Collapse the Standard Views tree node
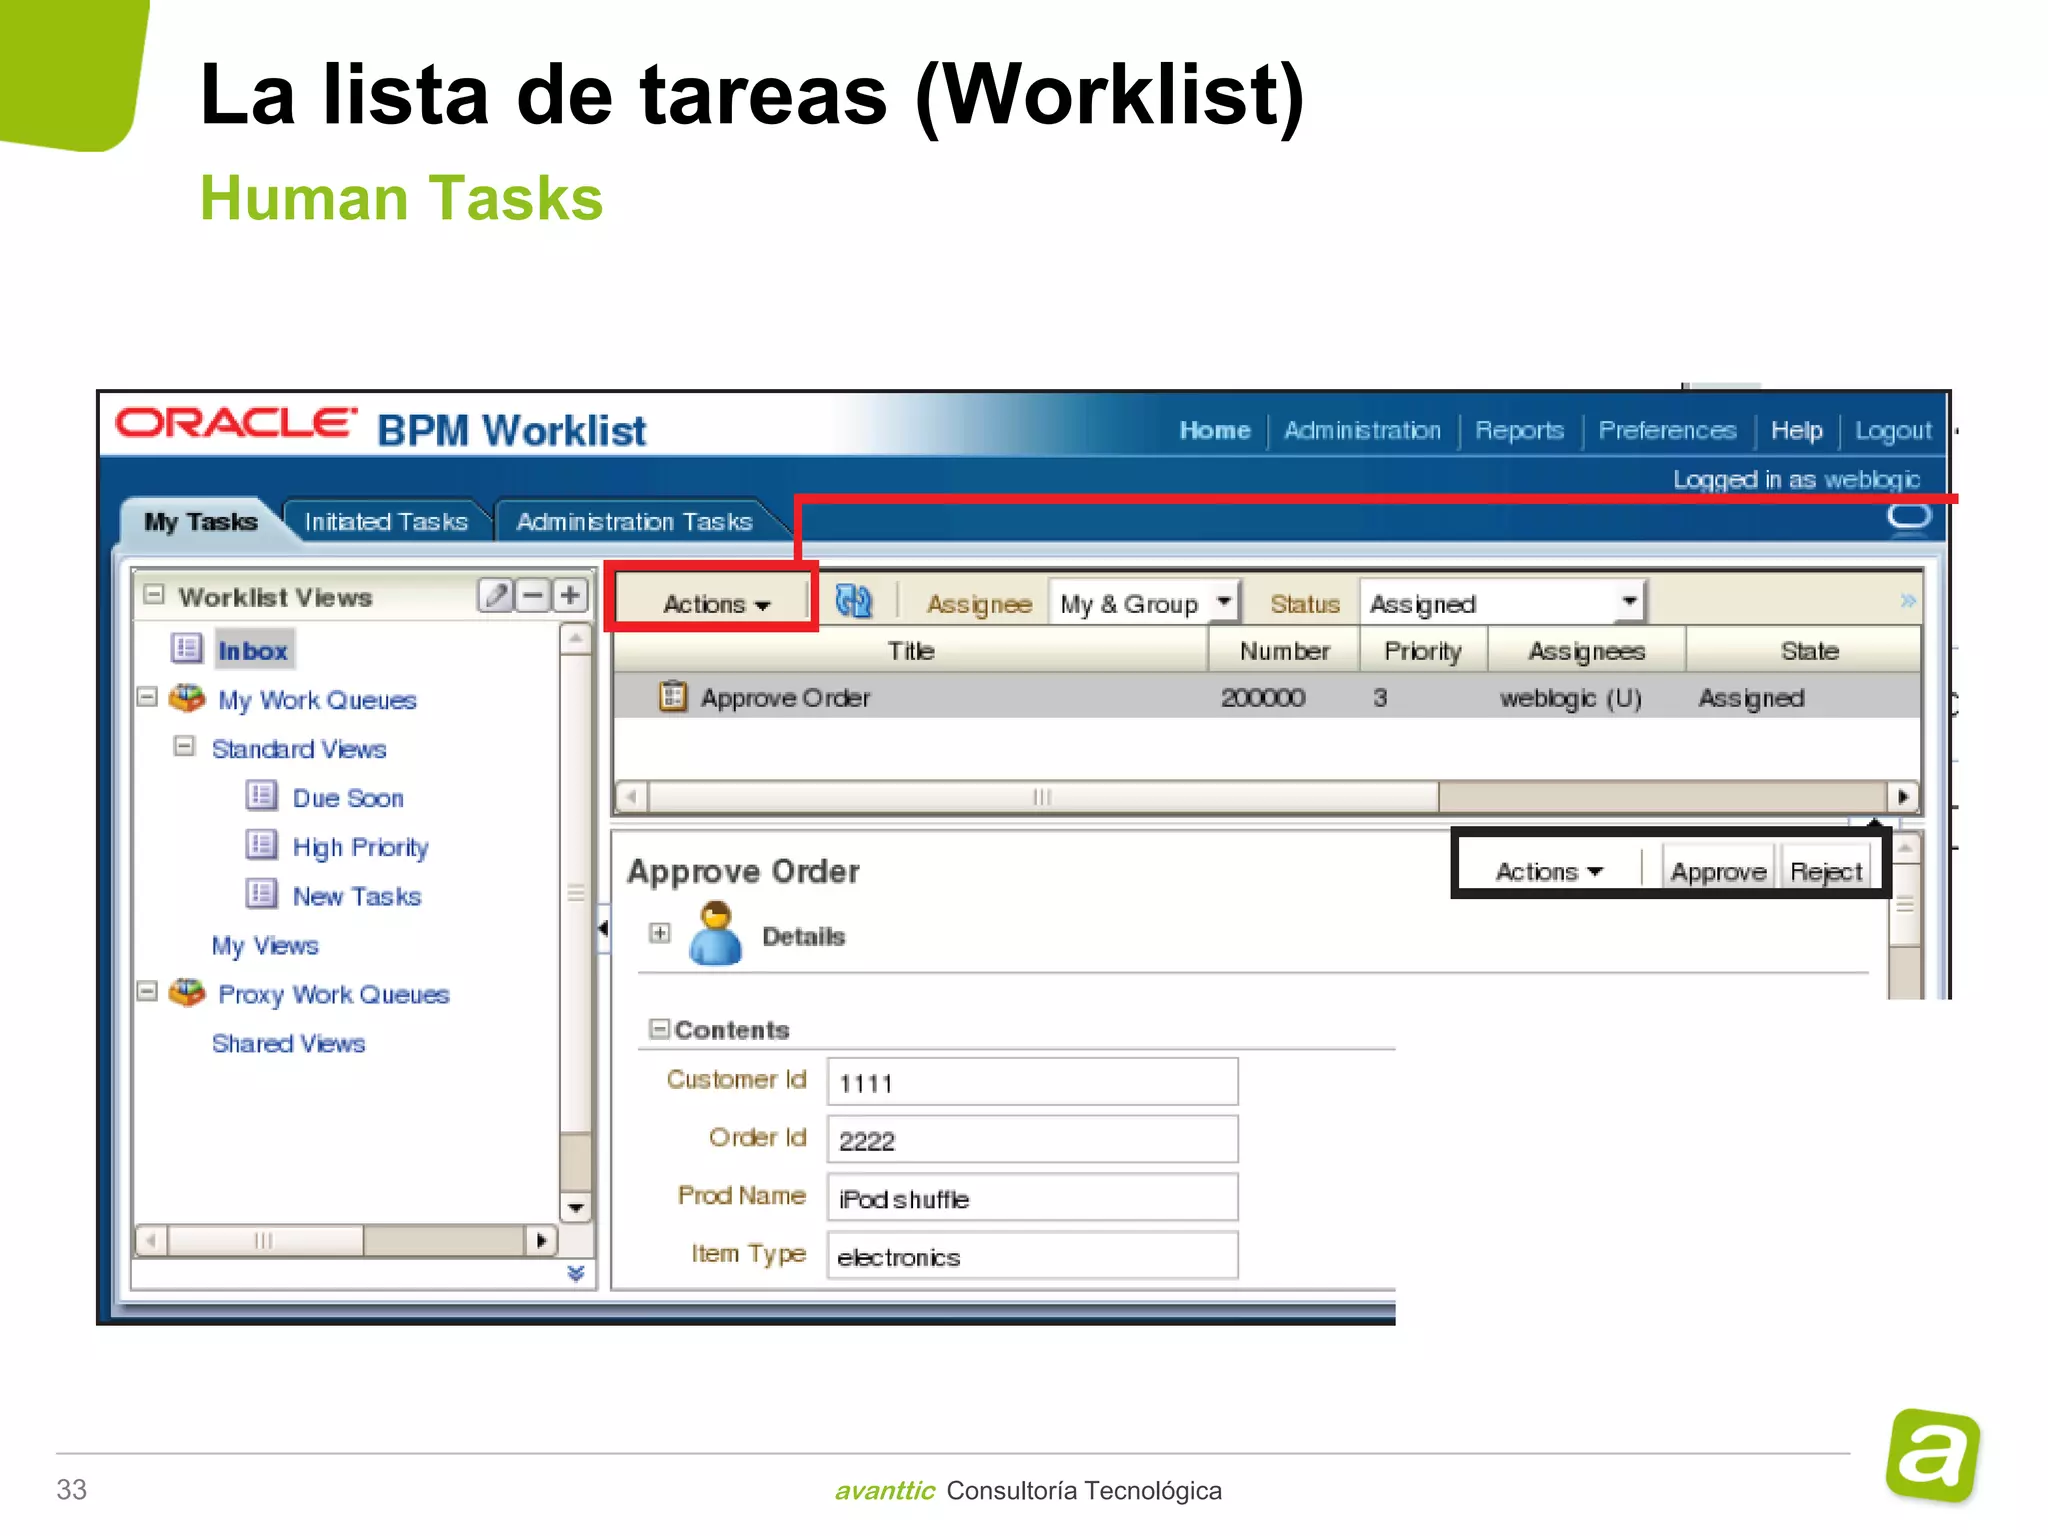The image size is (2048, 1536). pyautogui.click(x=184, y=746)
